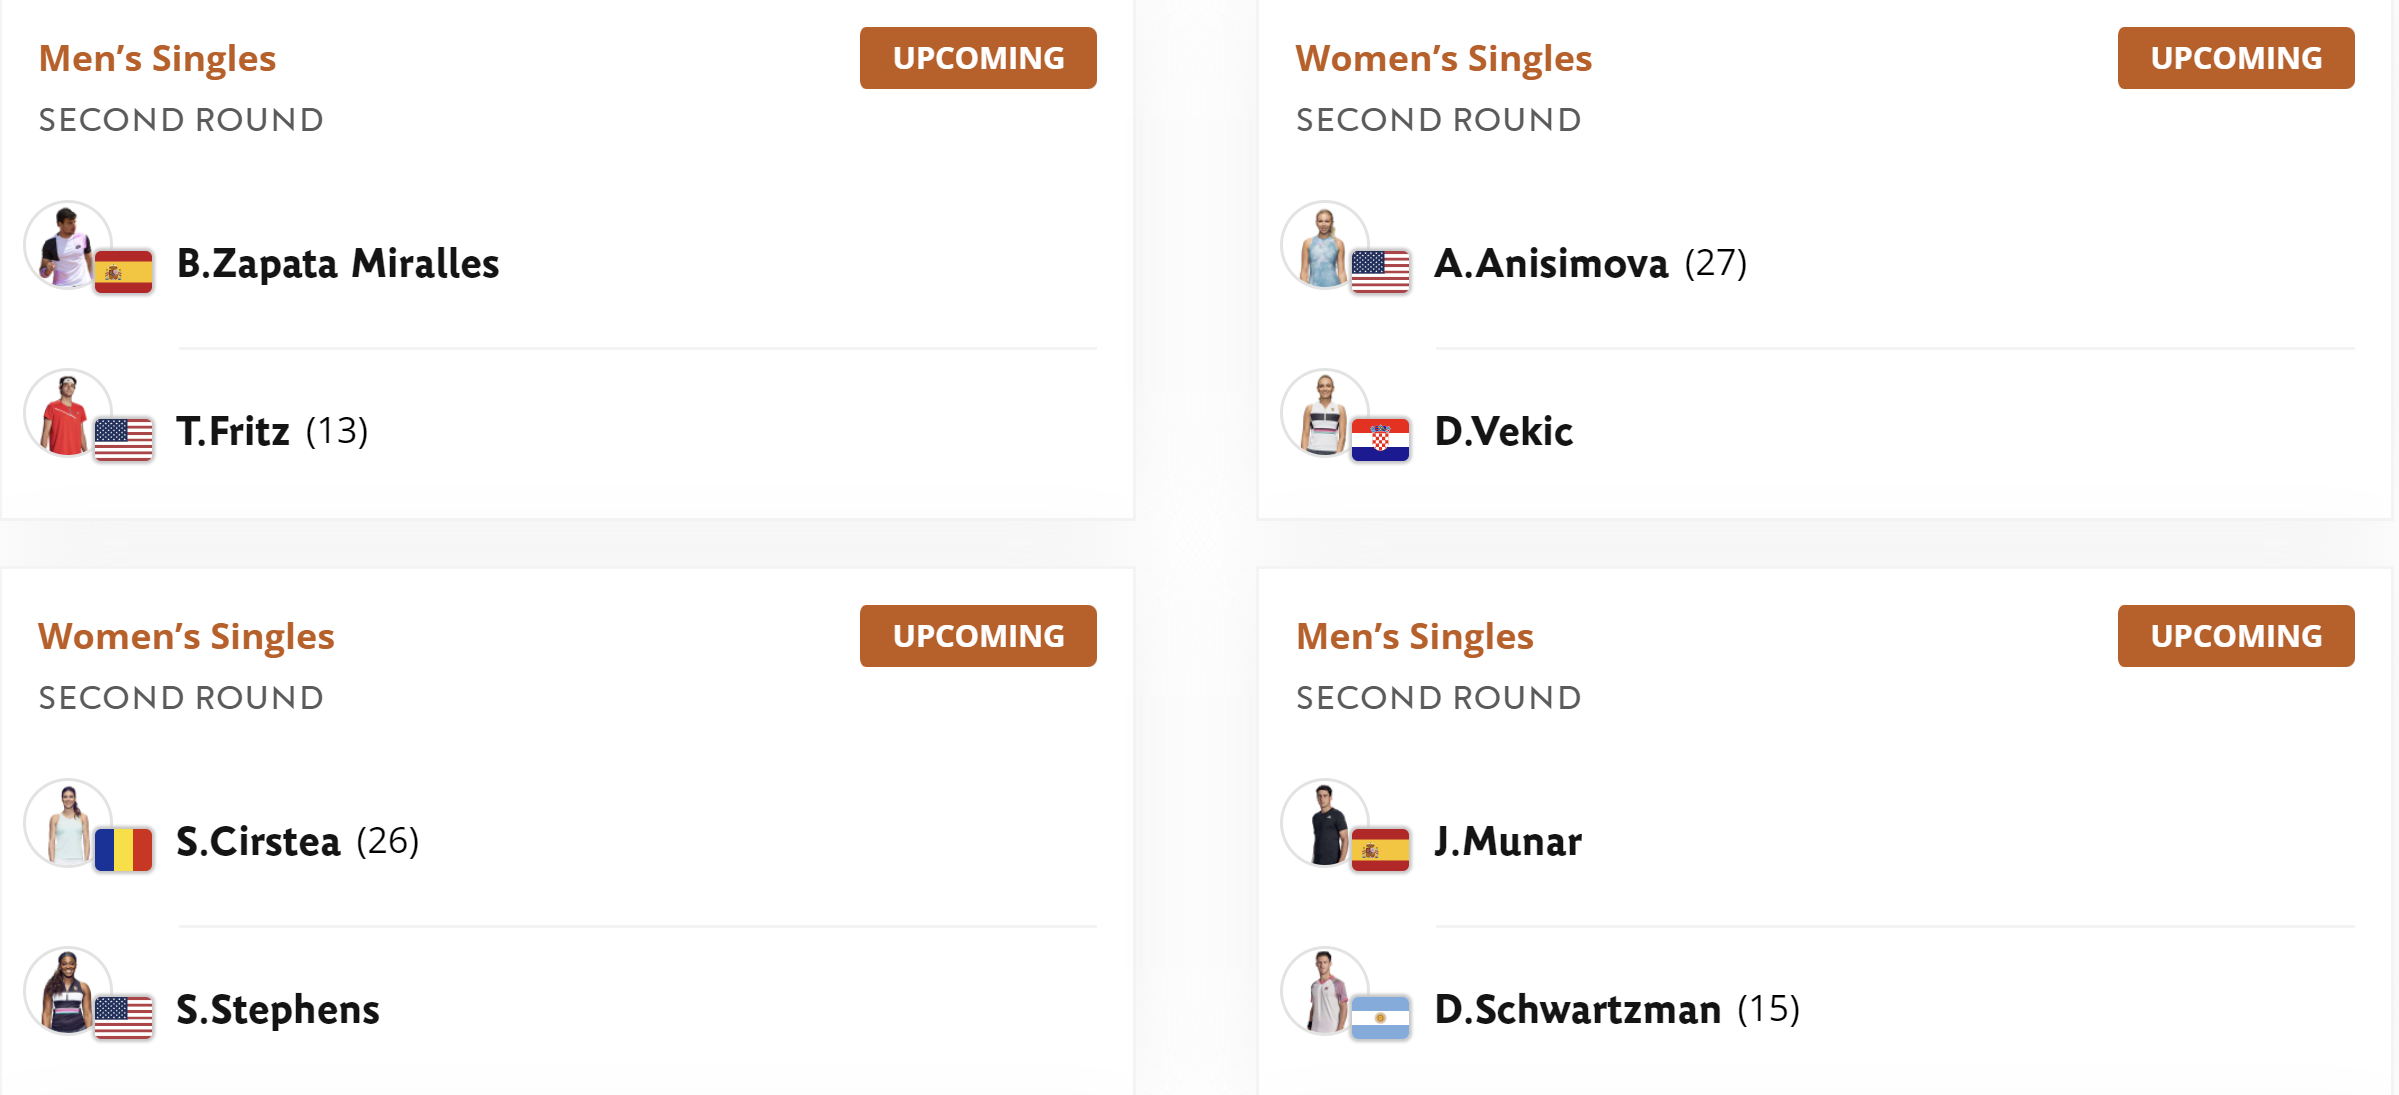Image resolution: width=2399 pixels, height=1095 pixels.
Task: Click the Croatia flag beside D.Vekic
Action: pos(1380,440)
